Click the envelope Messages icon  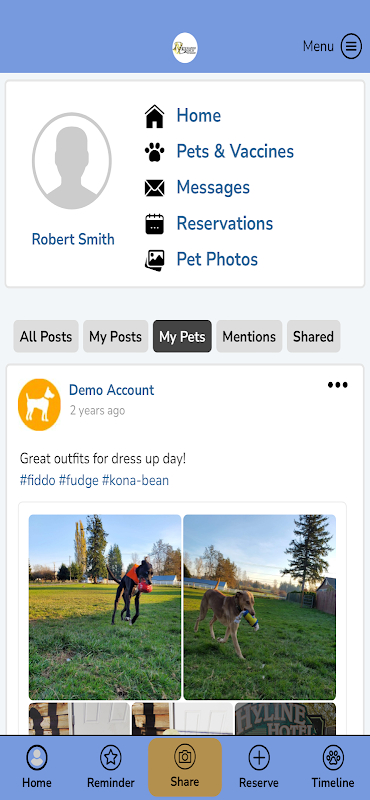point(155,188)
